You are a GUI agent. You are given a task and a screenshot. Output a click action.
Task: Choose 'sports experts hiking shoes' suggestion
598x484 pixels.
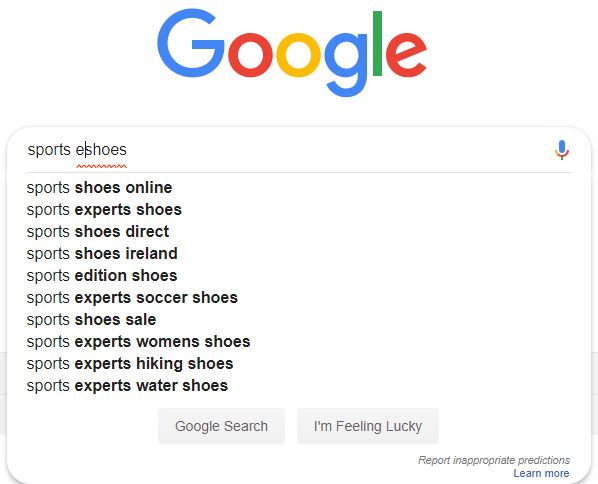[x=299, y=363]
